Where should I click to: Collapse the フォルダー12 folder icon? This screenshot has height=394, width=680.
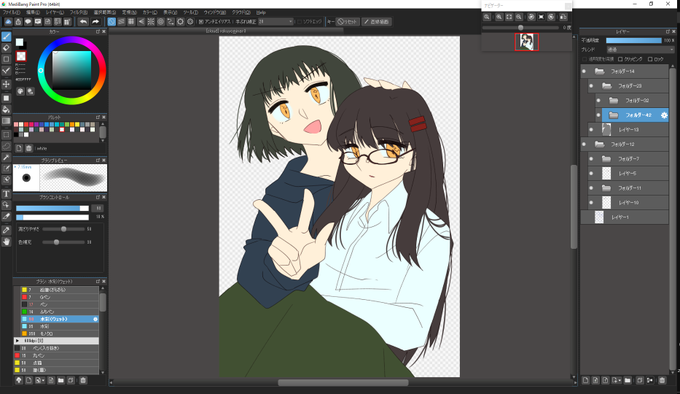599,144
